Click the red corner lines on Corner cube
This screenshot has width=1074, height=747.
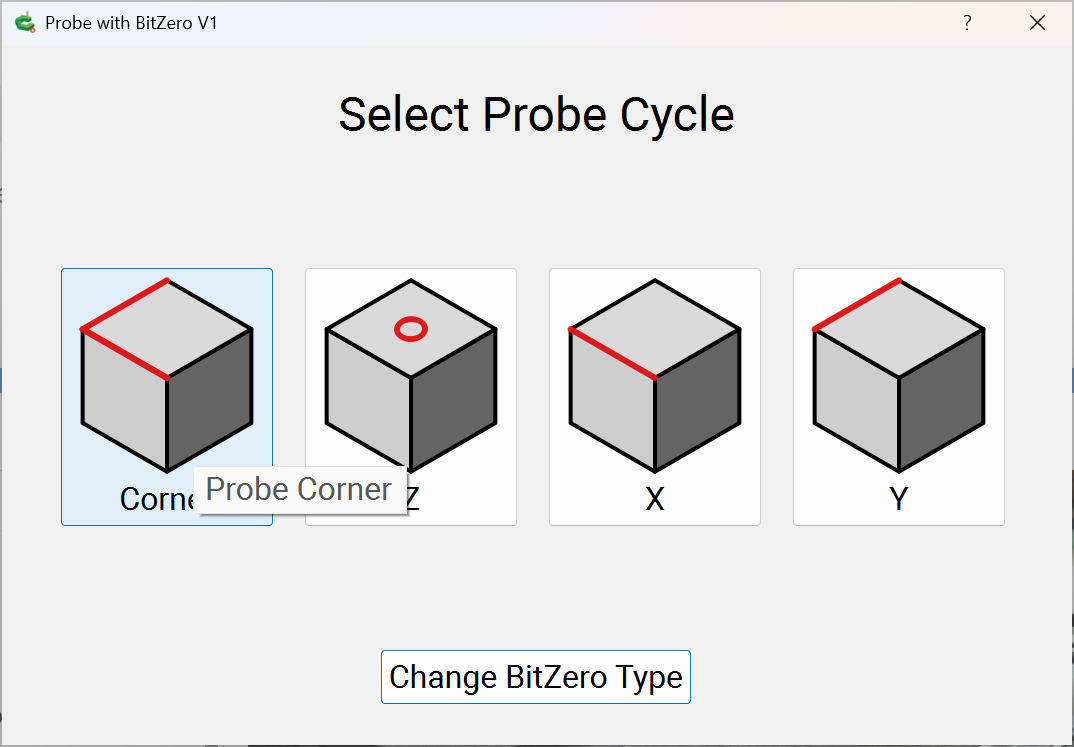[x=124, y=353]
